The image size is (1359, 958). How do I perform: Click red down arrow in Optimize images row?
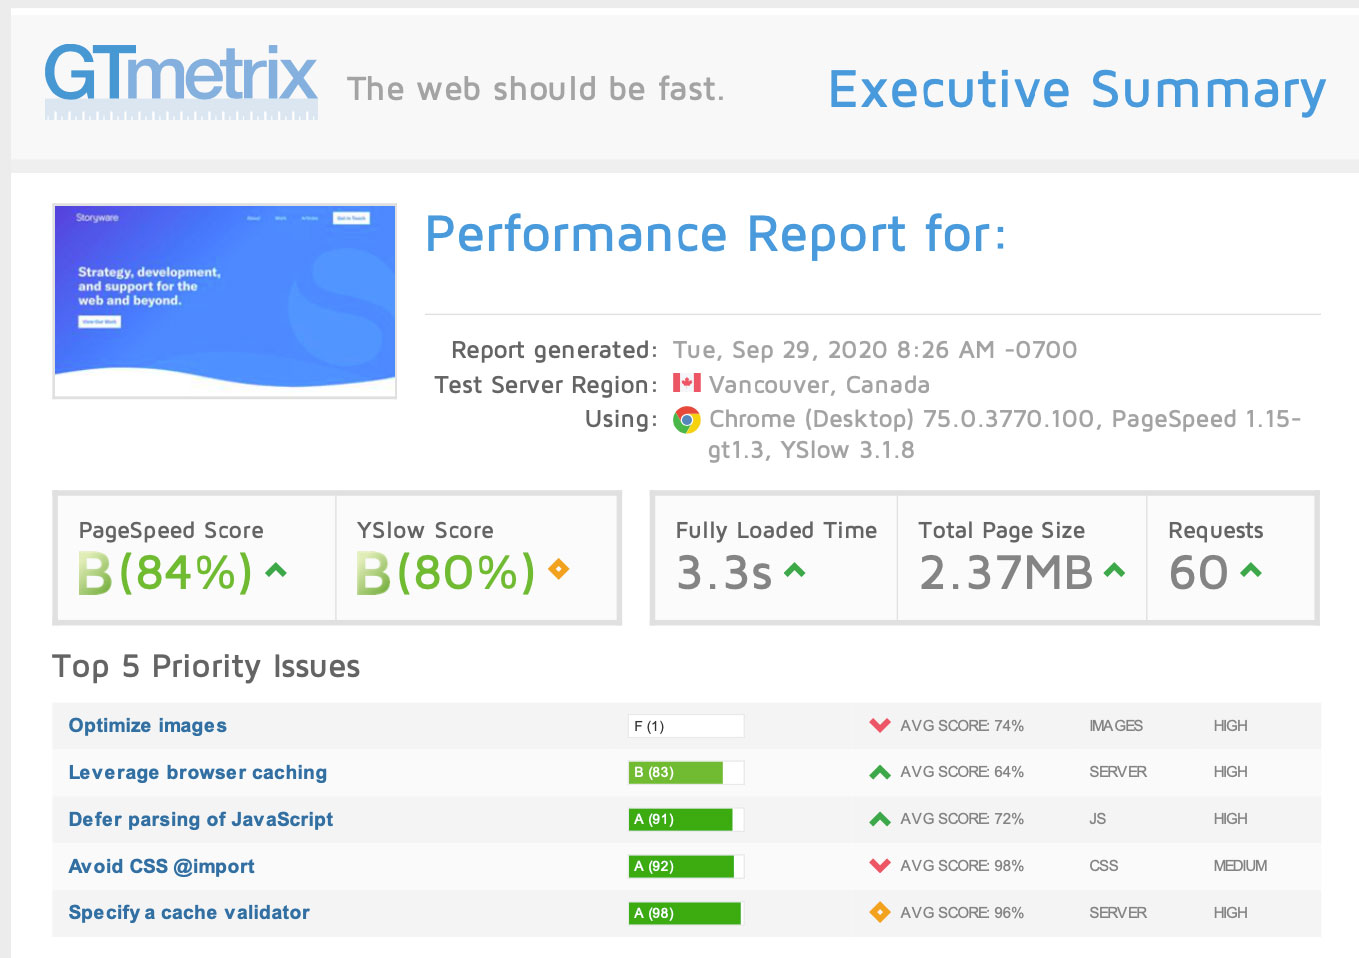coord(880,726)
